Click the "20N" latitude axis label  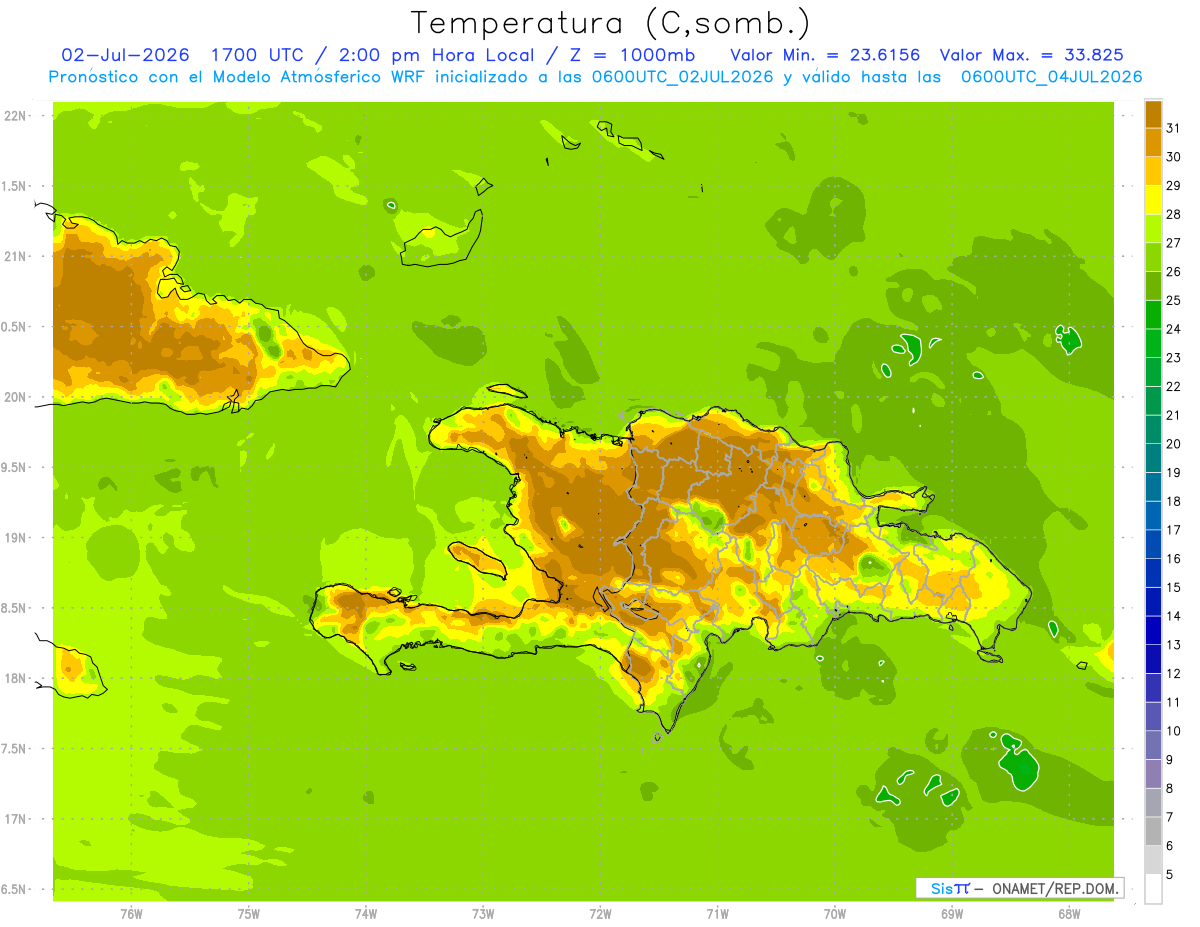(16, 397)
